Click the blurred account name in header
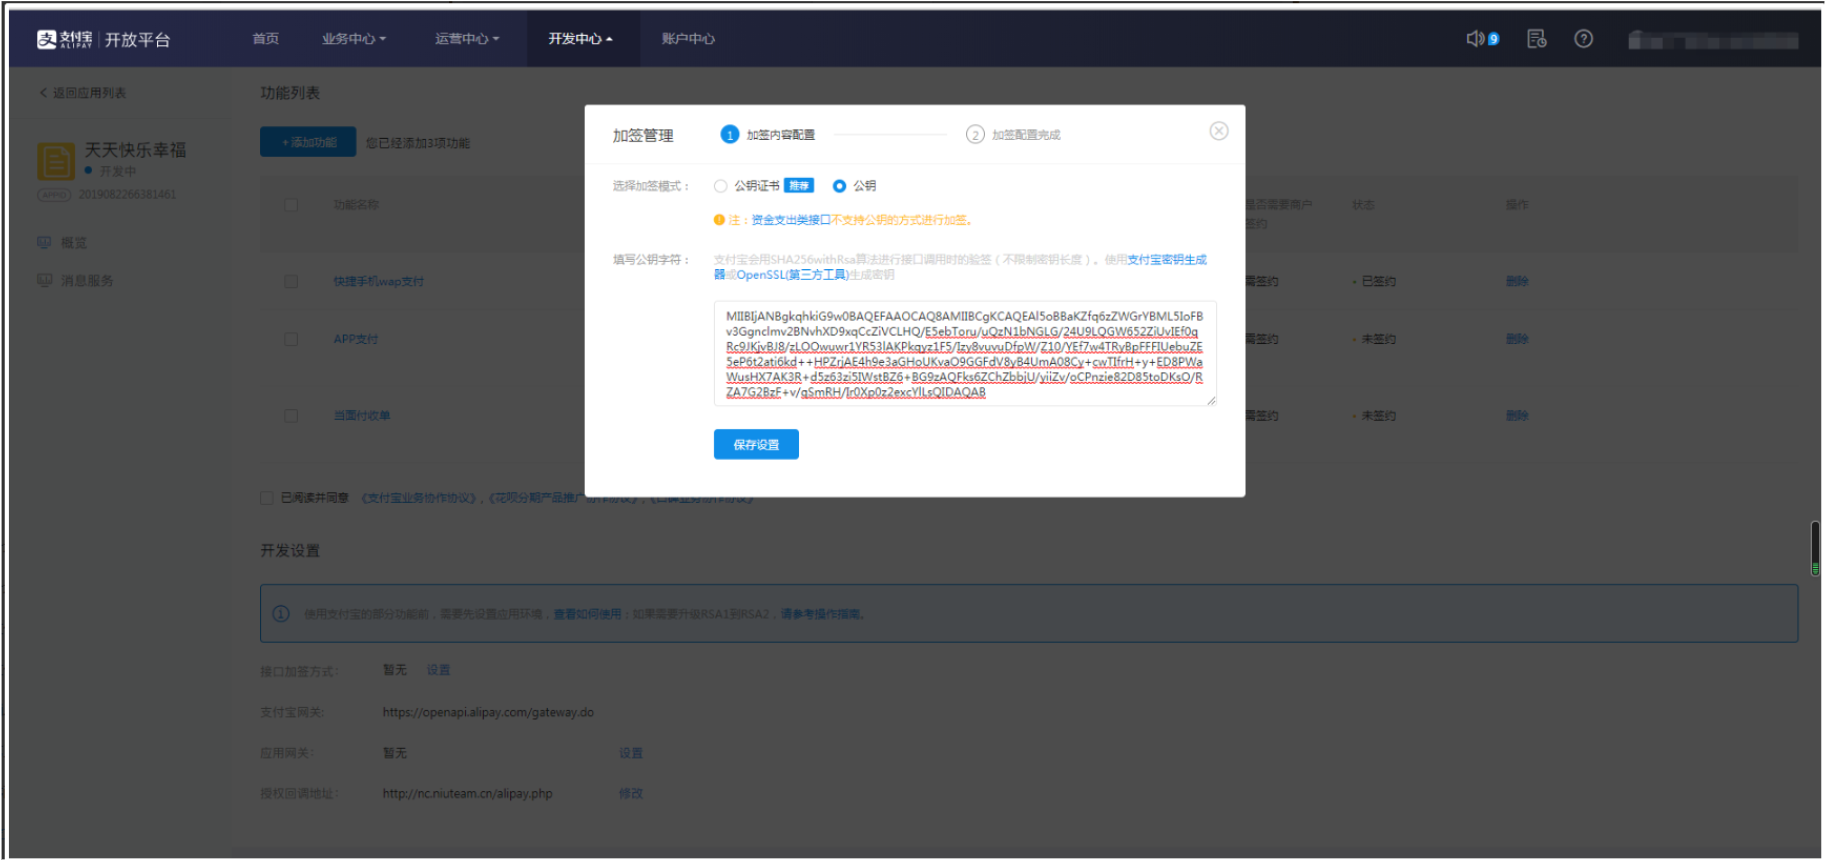1828x862 pixels. coord(1713,40)
